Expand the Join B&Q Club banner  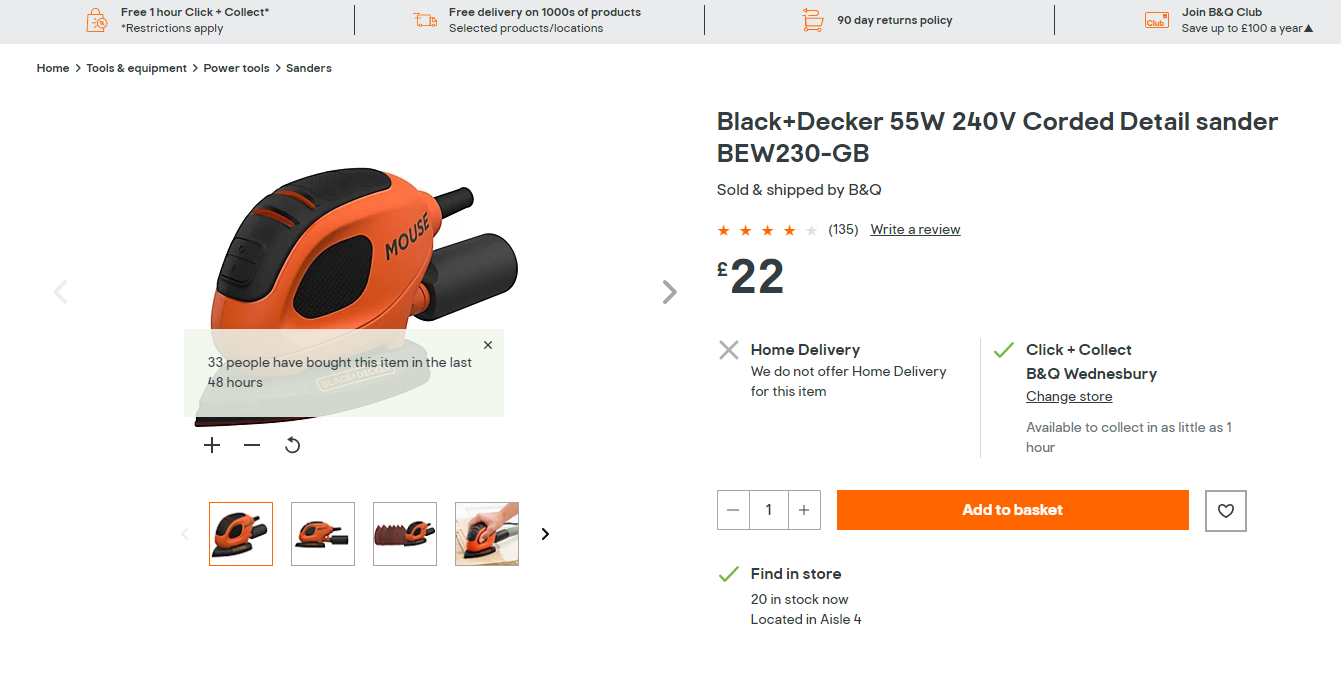tap(1308, 28)
